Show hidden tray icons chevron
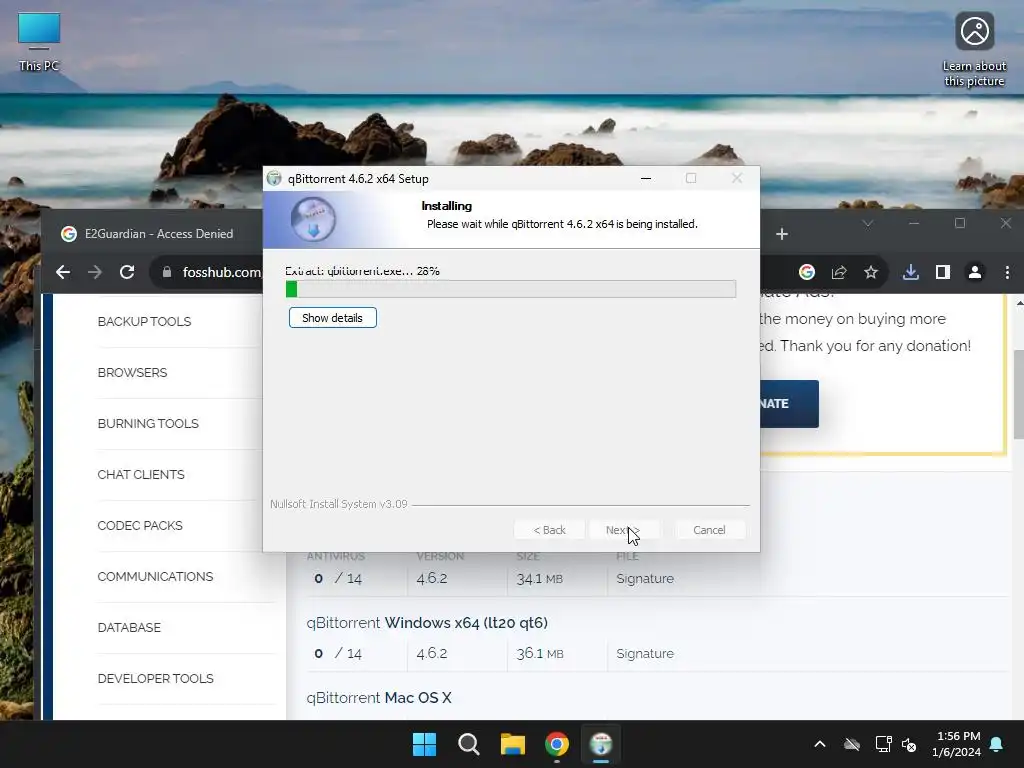The image size is (1024, 768). (820, 744)
